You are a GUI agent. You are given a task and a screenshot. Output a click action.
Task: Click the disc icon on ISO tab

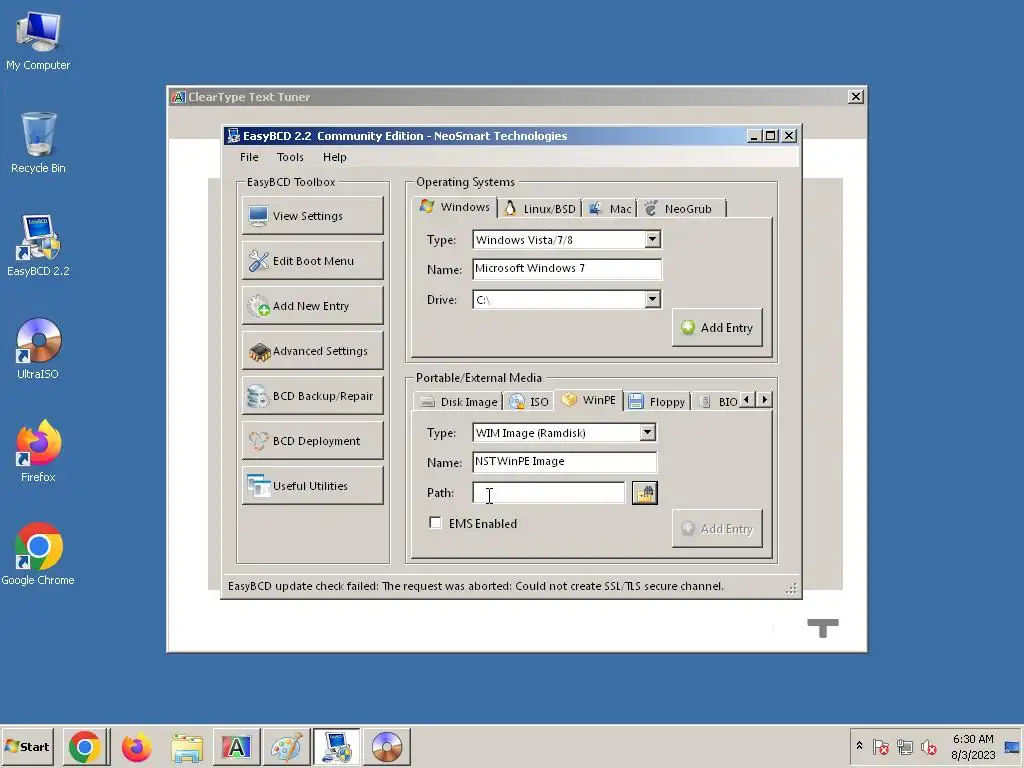(517, 401)
